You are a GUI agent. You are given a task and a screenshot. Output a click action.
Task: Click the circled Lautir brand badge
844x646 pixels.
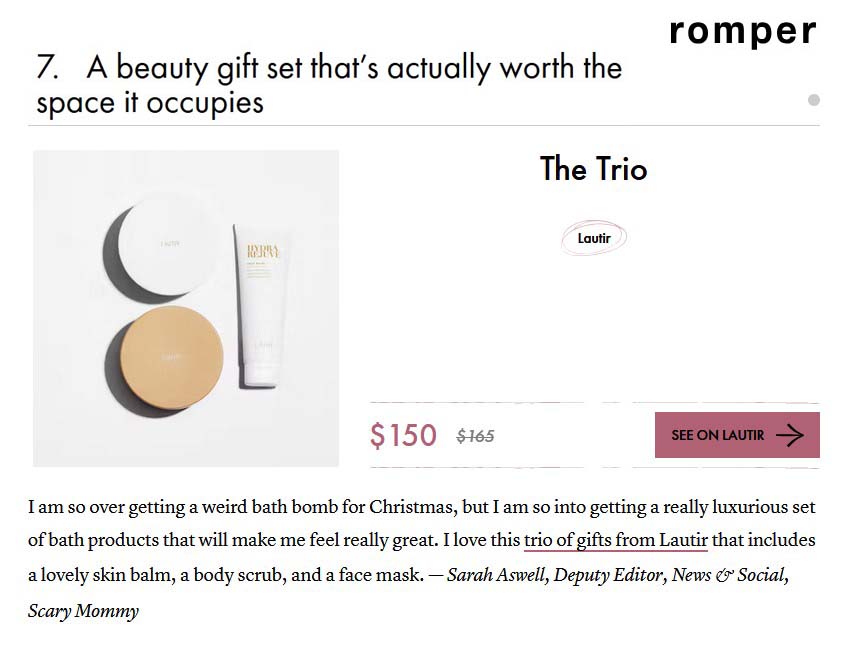coord(594,238)
